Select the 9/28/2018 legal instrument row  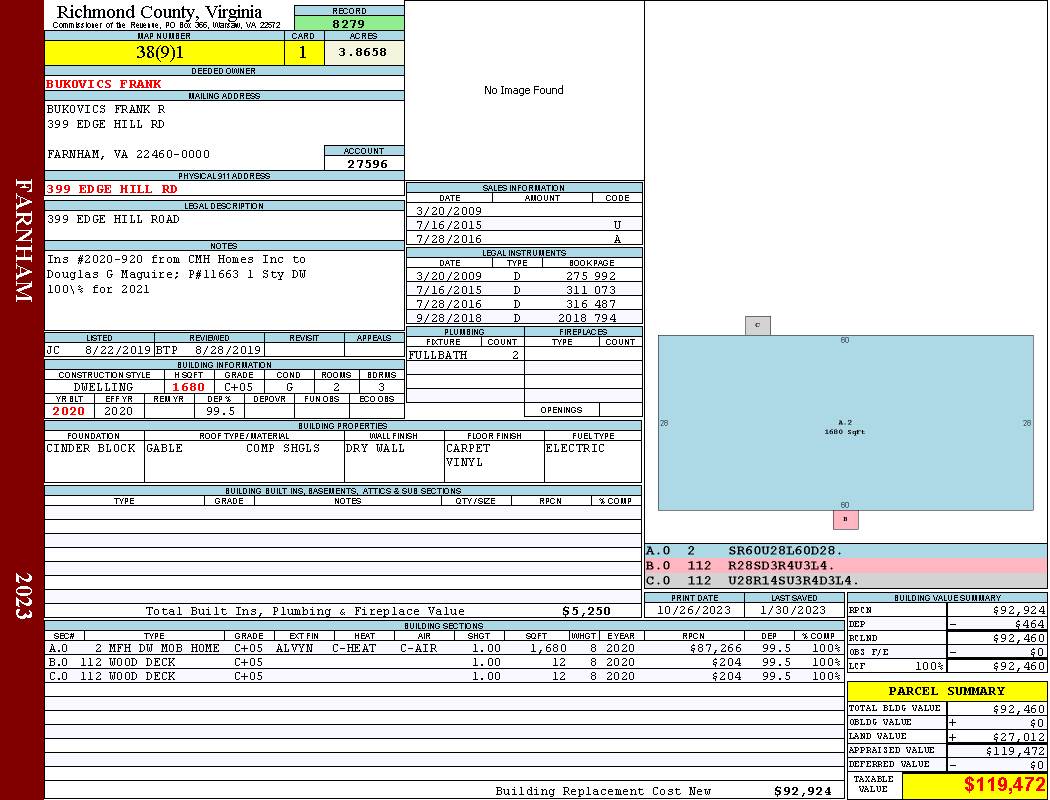pos(524,319)
